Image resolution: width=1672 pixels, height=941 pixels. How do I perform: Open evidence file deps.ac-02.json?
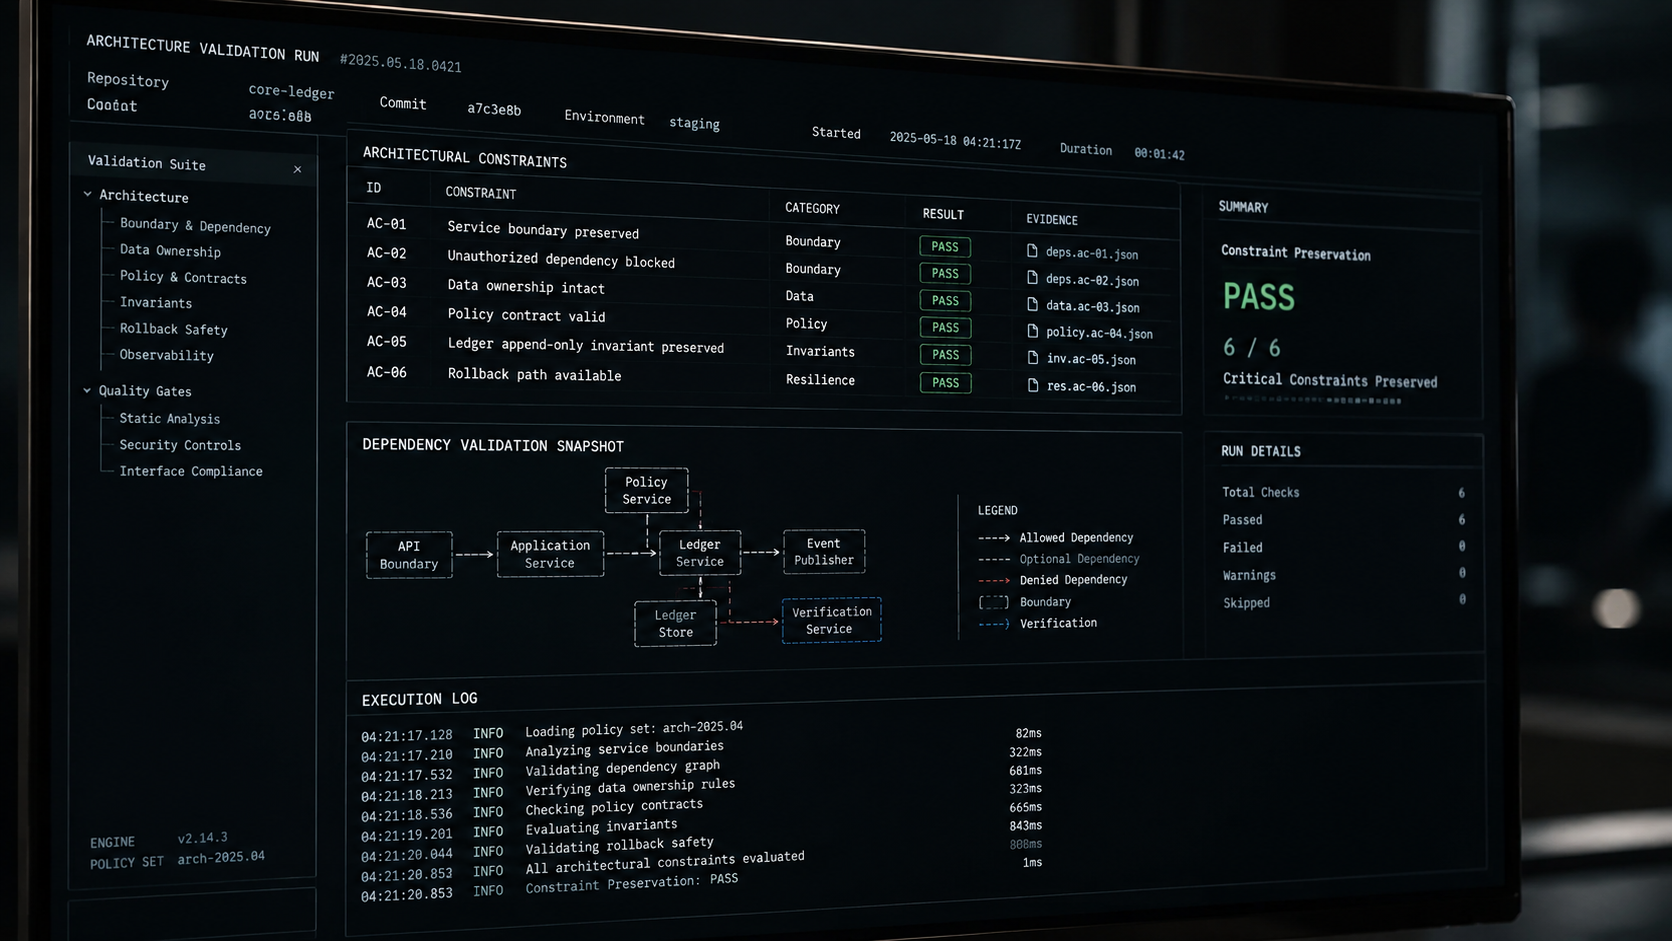(x=1092, y=280)
